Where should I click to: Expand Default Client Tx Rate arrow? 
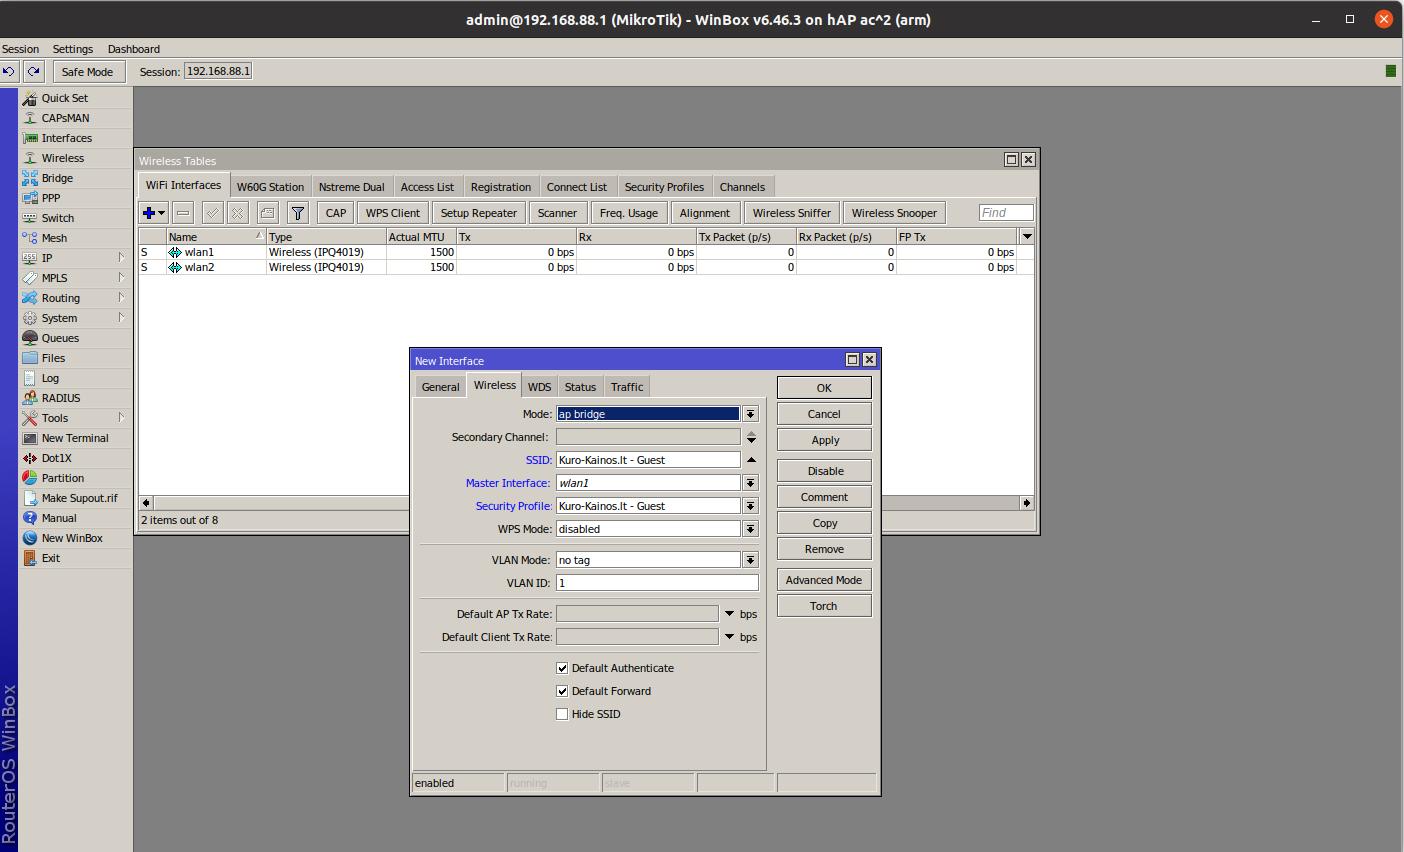click(729, 637)
